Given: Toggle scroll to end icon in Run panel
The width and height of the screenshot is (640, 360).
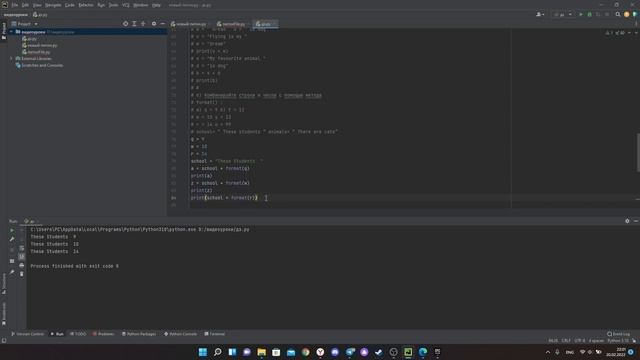Looking at the screenshot, I should 22,257.
